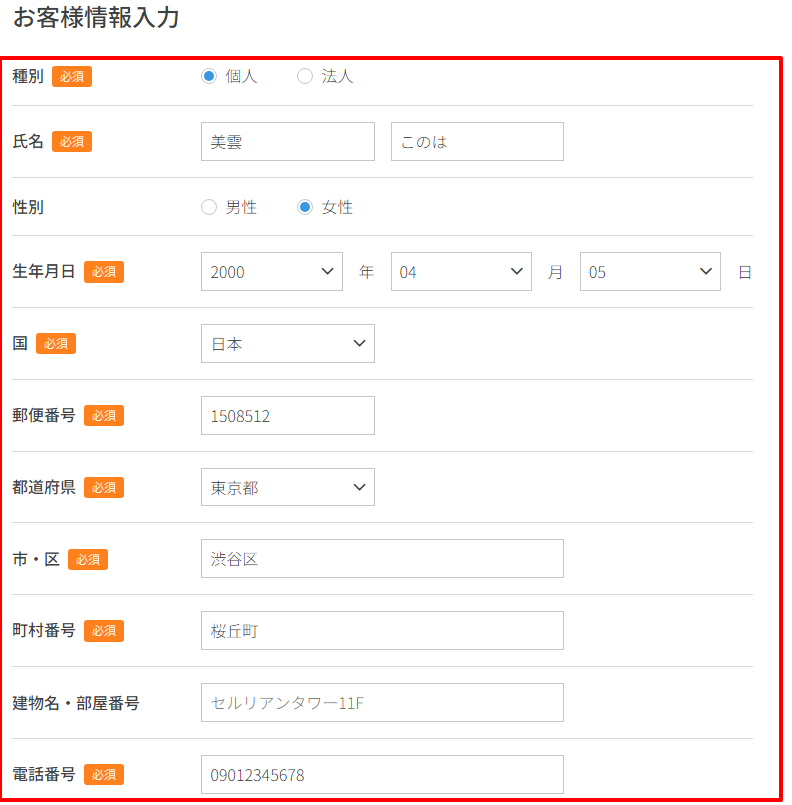This screenshot has height=805, width=792.
Task: Click the 国 label
Action: pyautogui.click(x=20, y=343)
